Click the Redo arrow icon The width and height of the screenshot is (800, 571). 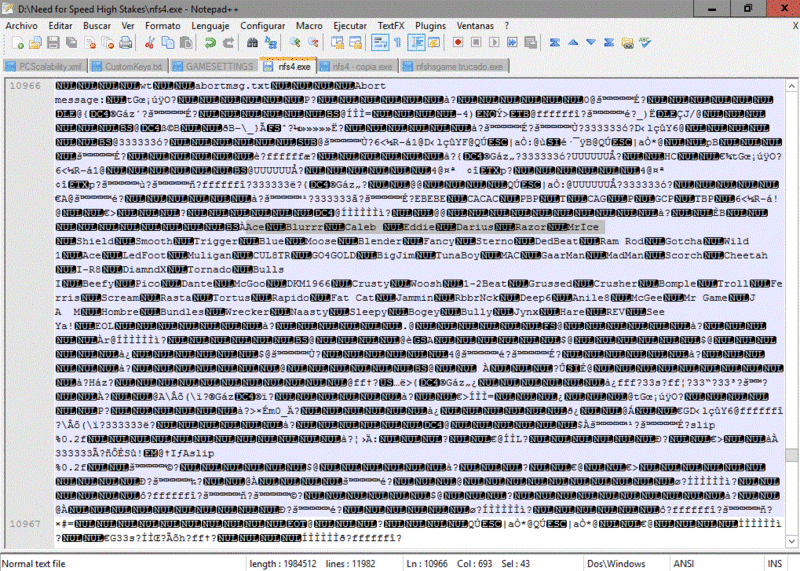228,43
